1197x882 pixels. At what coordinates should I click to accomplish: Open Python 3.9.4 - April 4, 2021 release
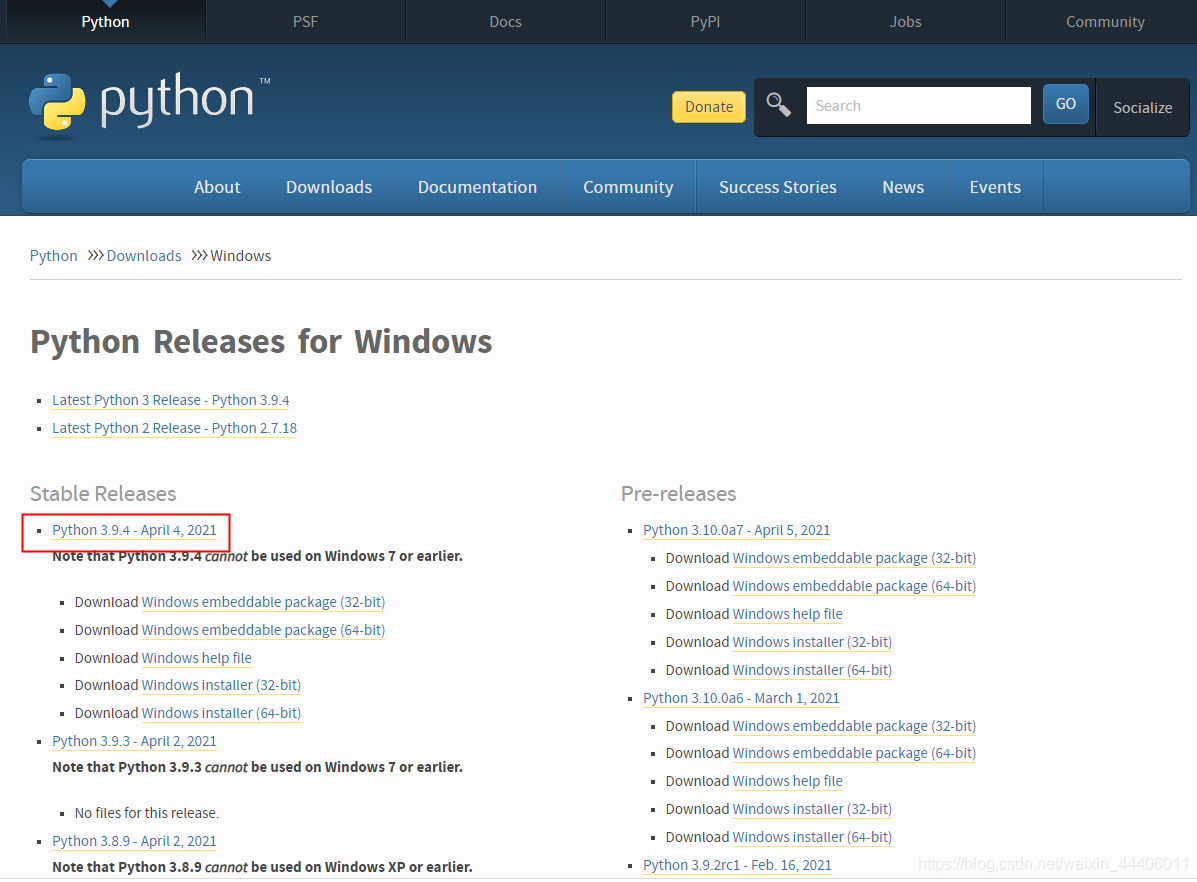click(134, 530)
